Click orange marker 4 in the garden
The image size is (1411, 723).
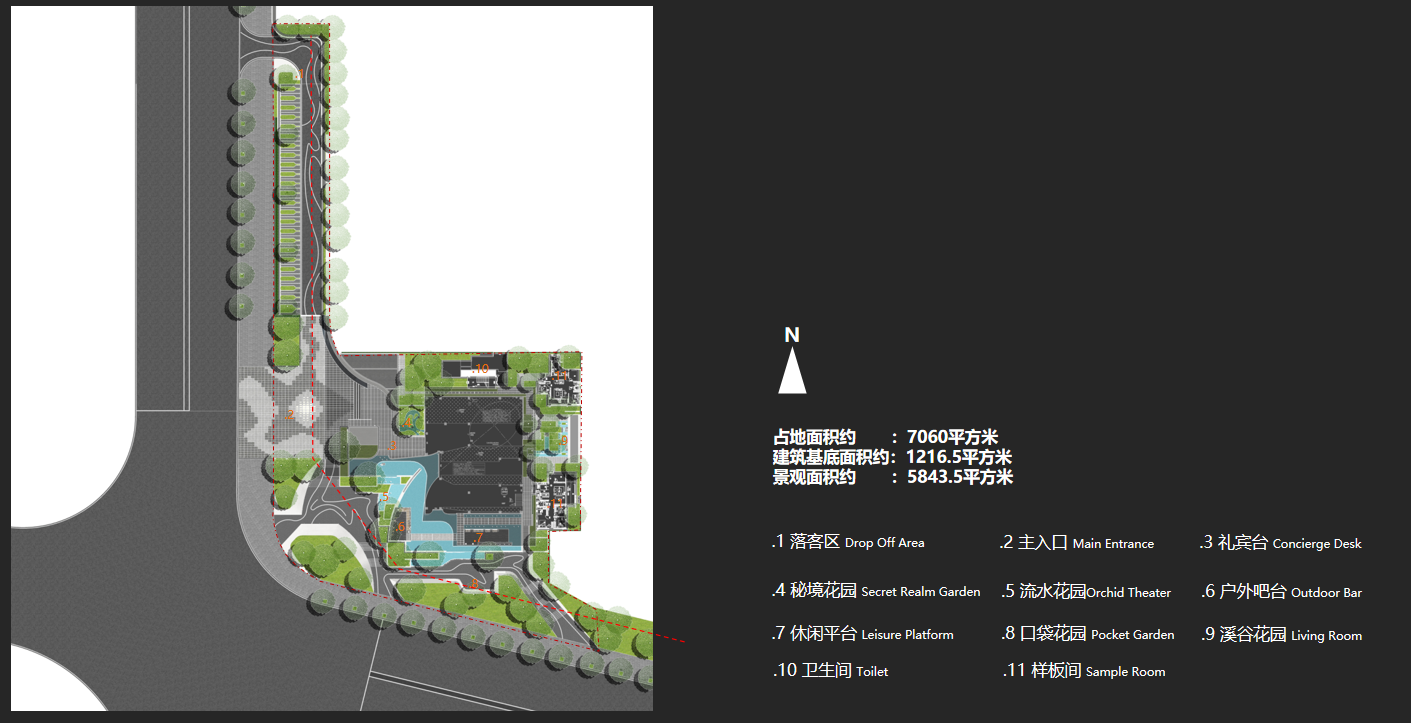click(x=408, y=423)
